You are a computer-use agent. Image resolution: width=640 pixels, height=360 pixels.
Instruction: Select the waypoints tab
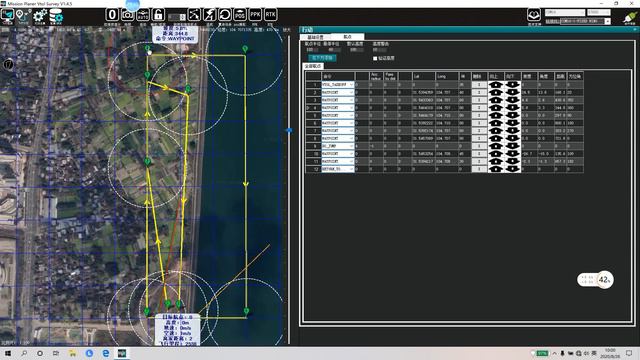tap(347, 37)
